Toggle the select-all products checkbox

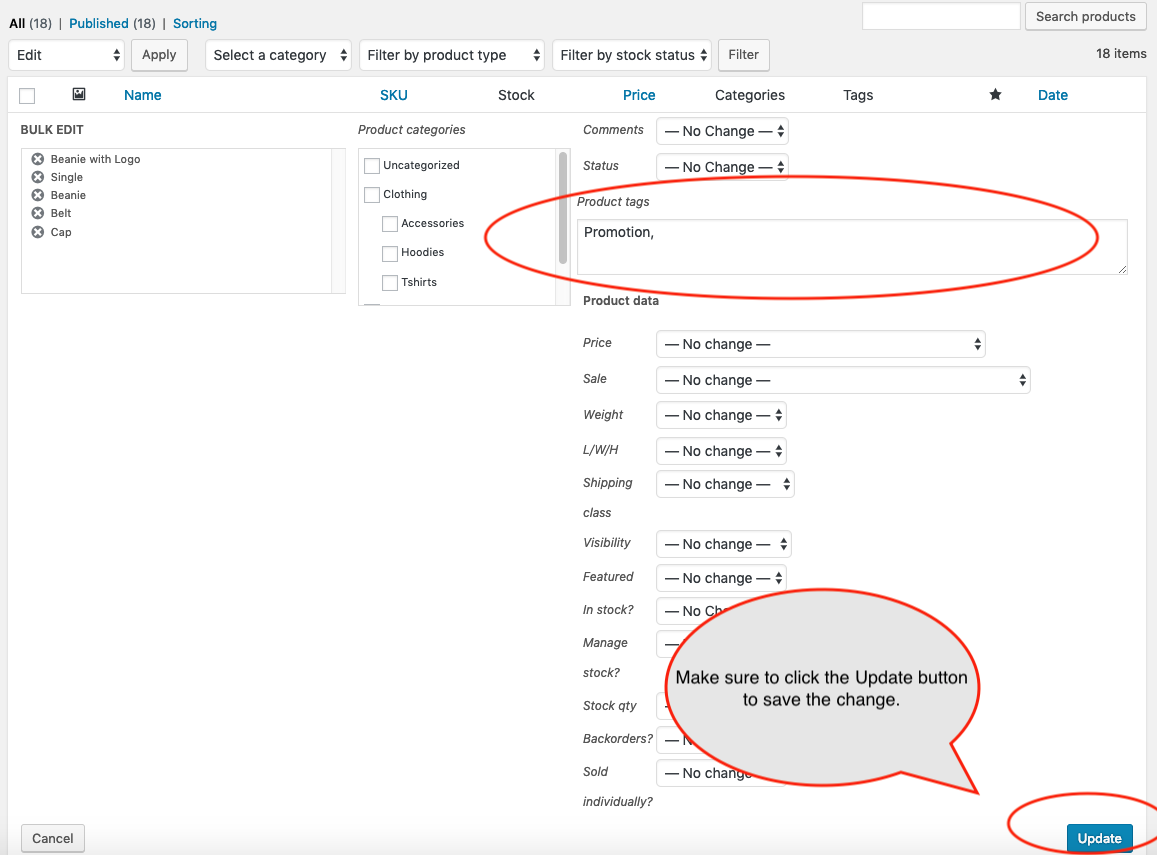(x=27, y=95)
